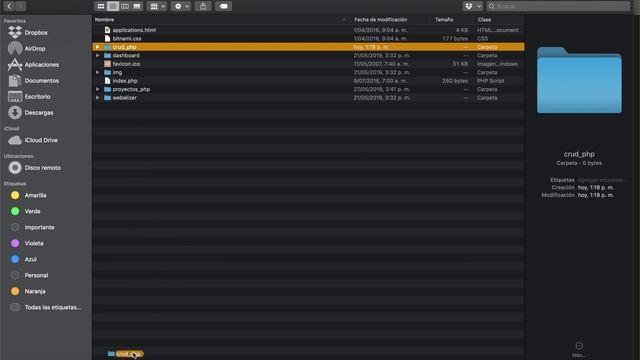
Task: Sort by Fecha de modificación column
Action: 380,20
